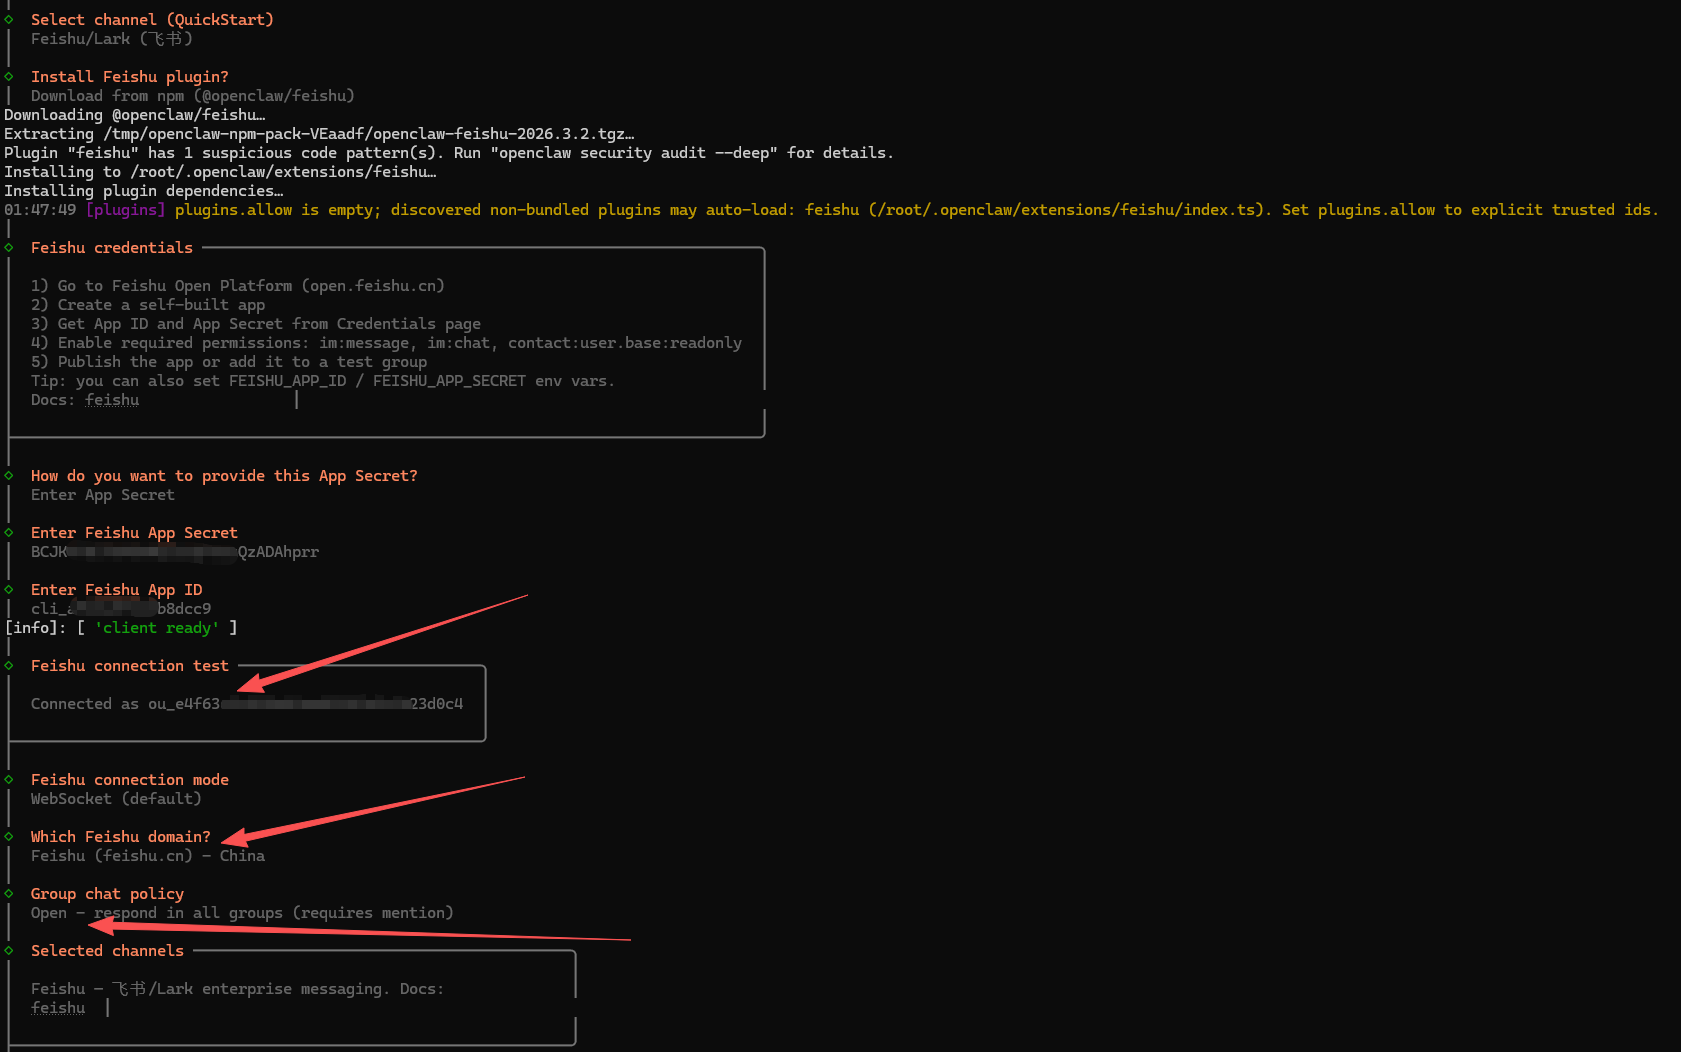The width and height of the screenshot is (1681, 1052).
Task: Click the blurred App Secret value starting with BCJK
Action: click(x=175, y=551)
